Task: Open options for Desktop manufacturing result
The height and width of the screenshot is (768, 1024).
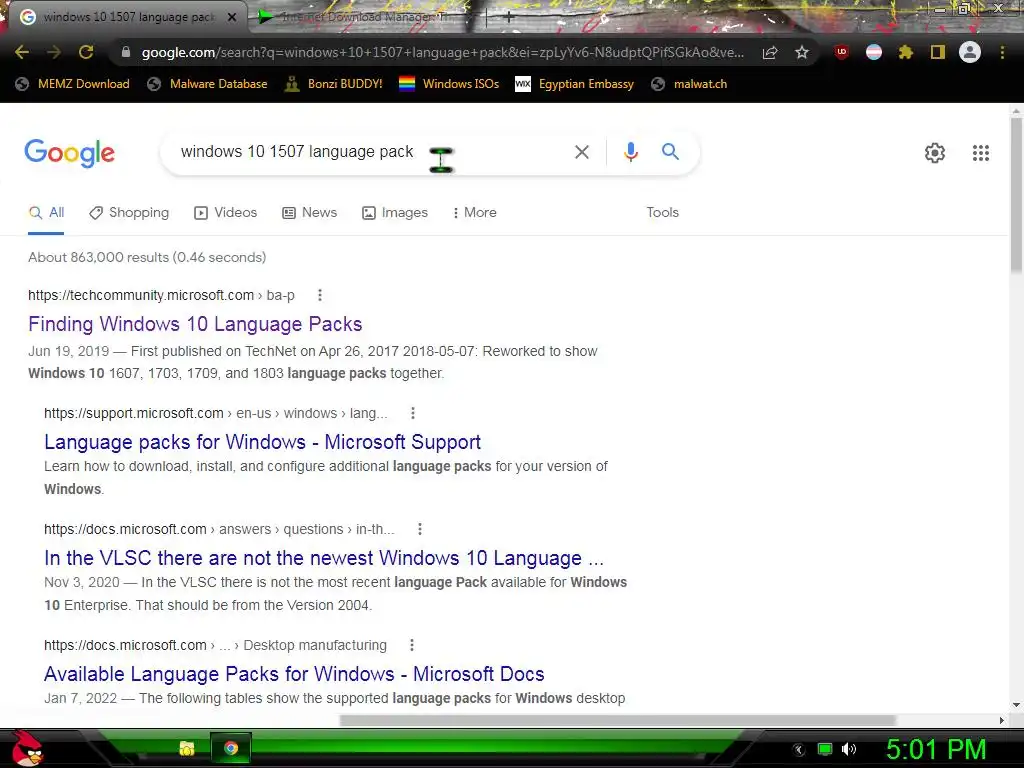Action: click(411, 645)
